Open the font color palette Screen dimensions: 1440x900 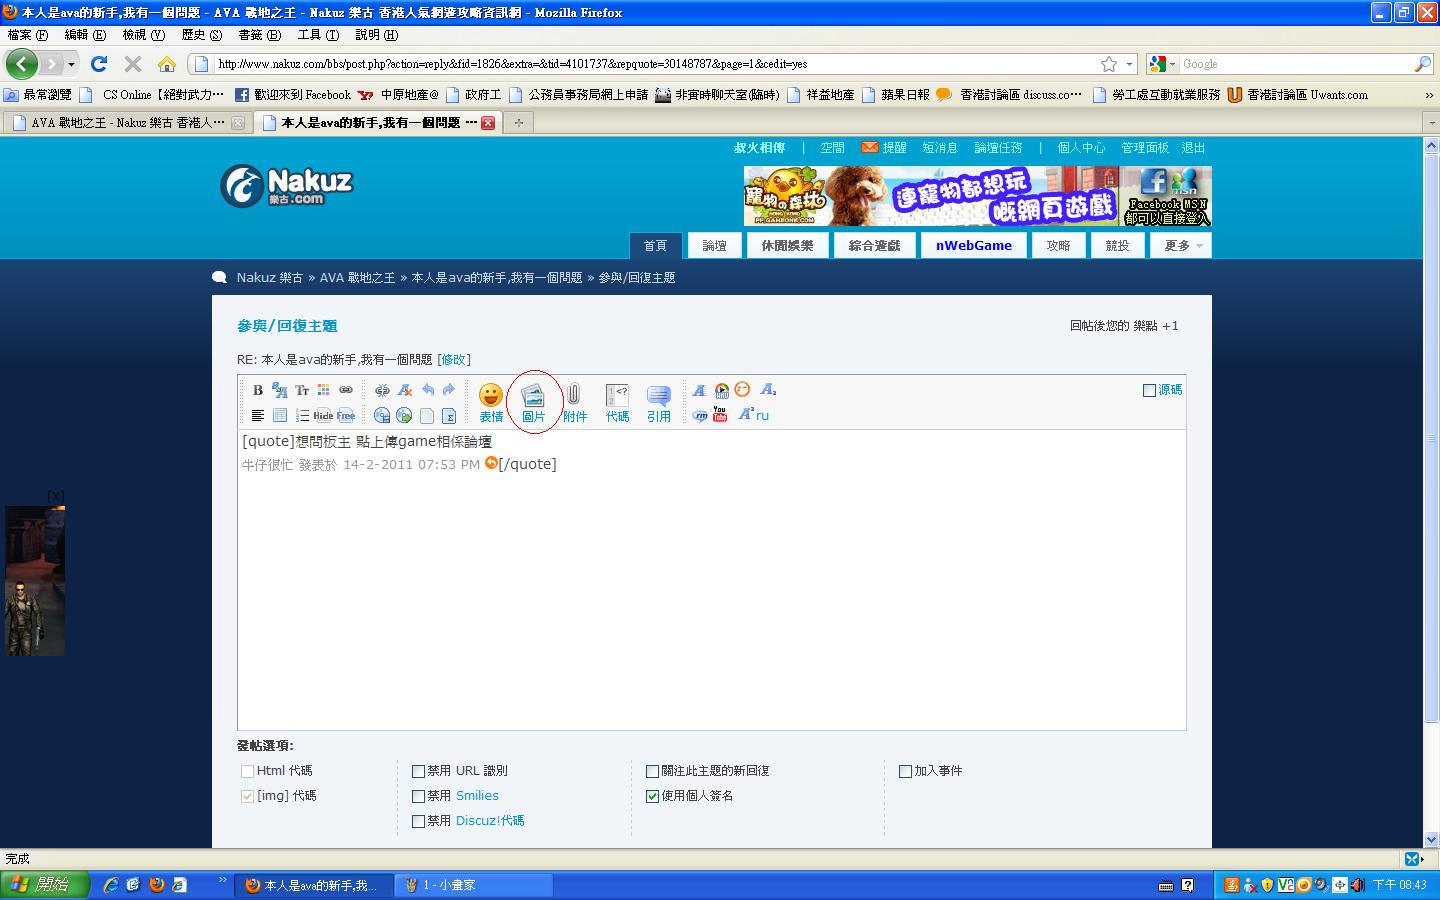323,390
